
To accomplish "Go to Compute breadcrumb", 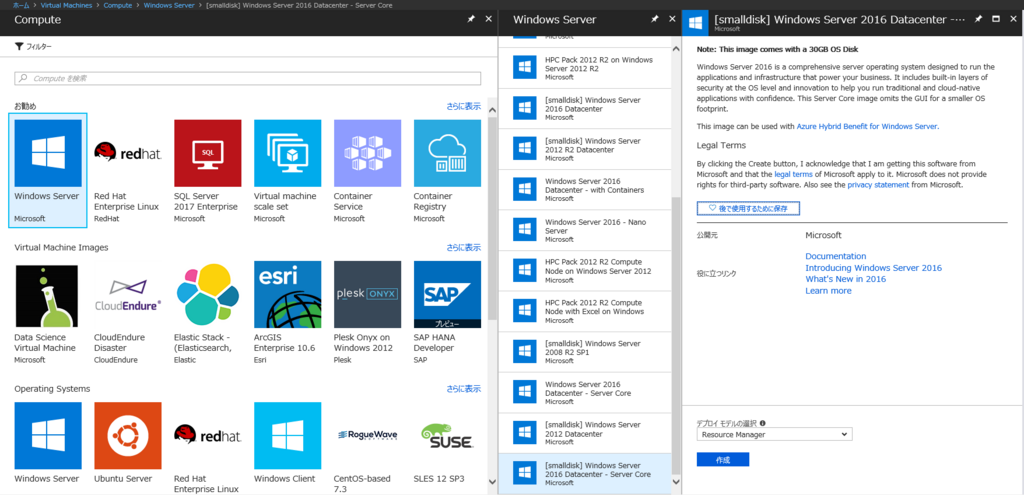I will click(x=118, y=5).
